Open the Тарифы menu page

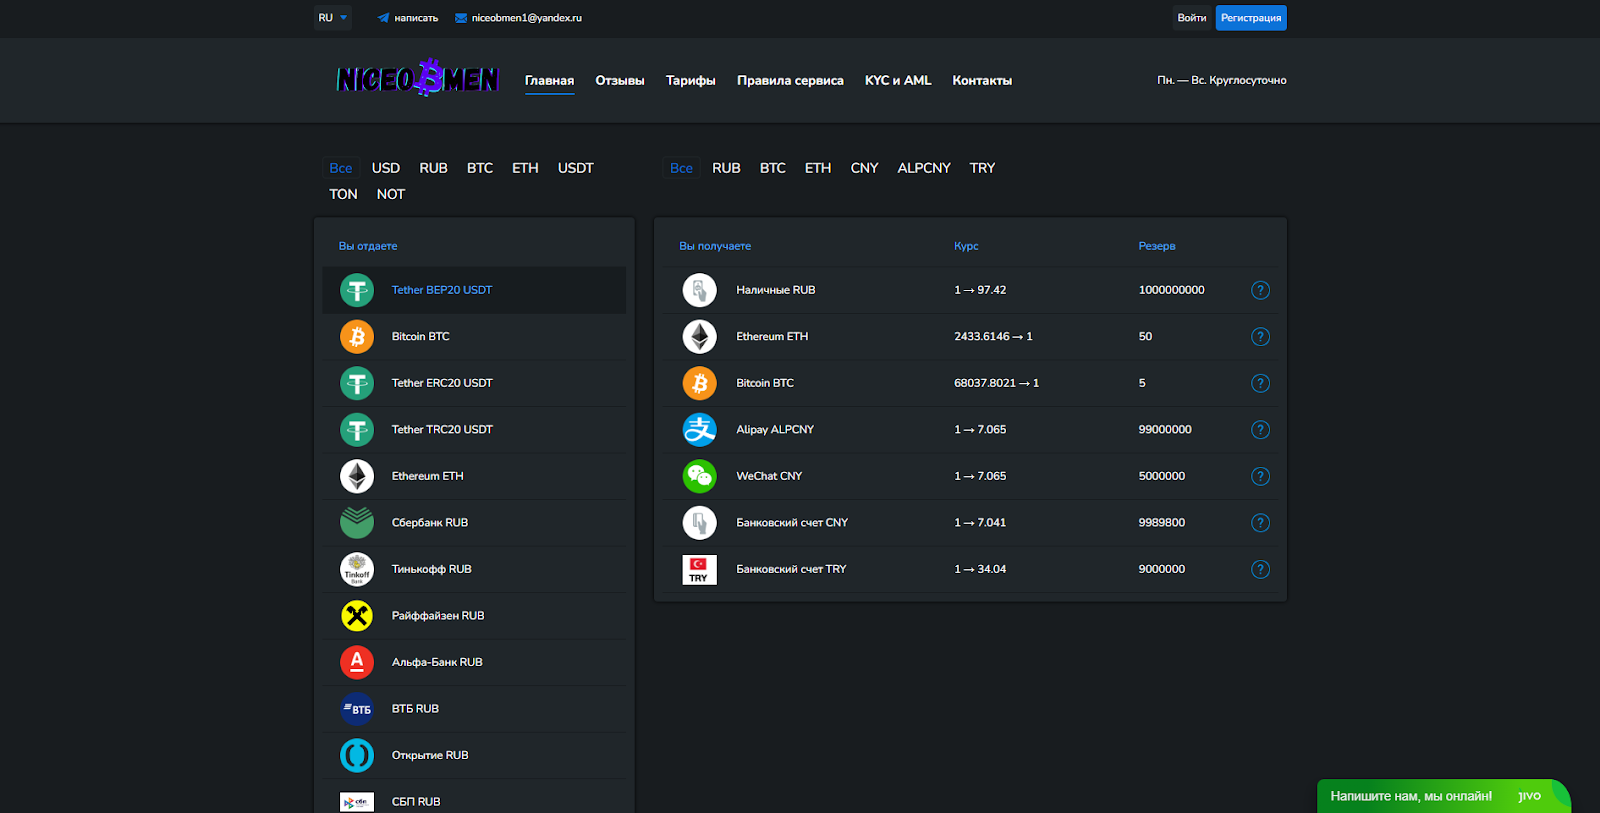690,80
